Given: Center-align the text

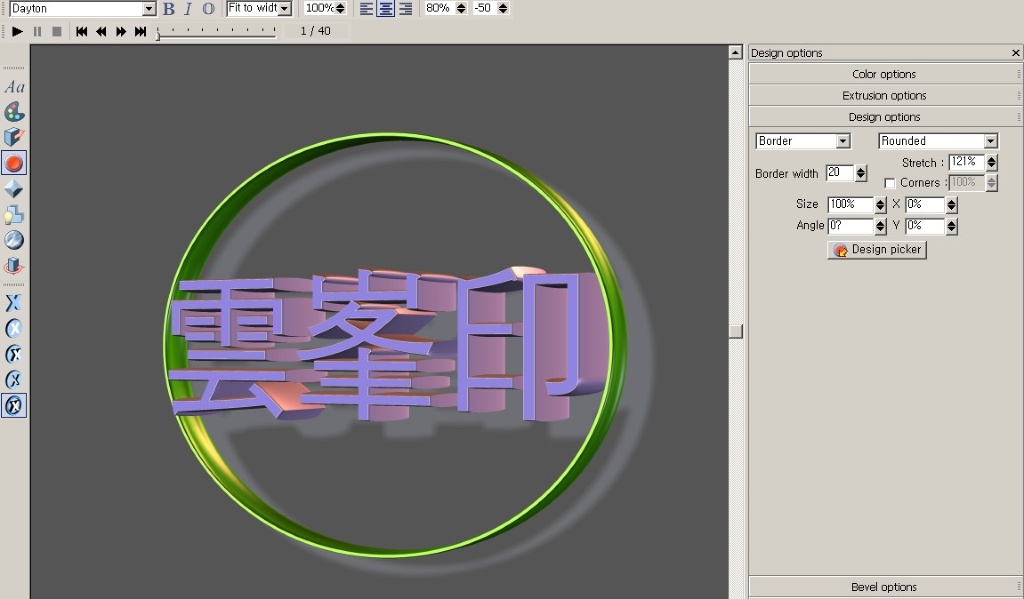Looking at the screenshot, I should pyautogui.click(x=386, y=8).
